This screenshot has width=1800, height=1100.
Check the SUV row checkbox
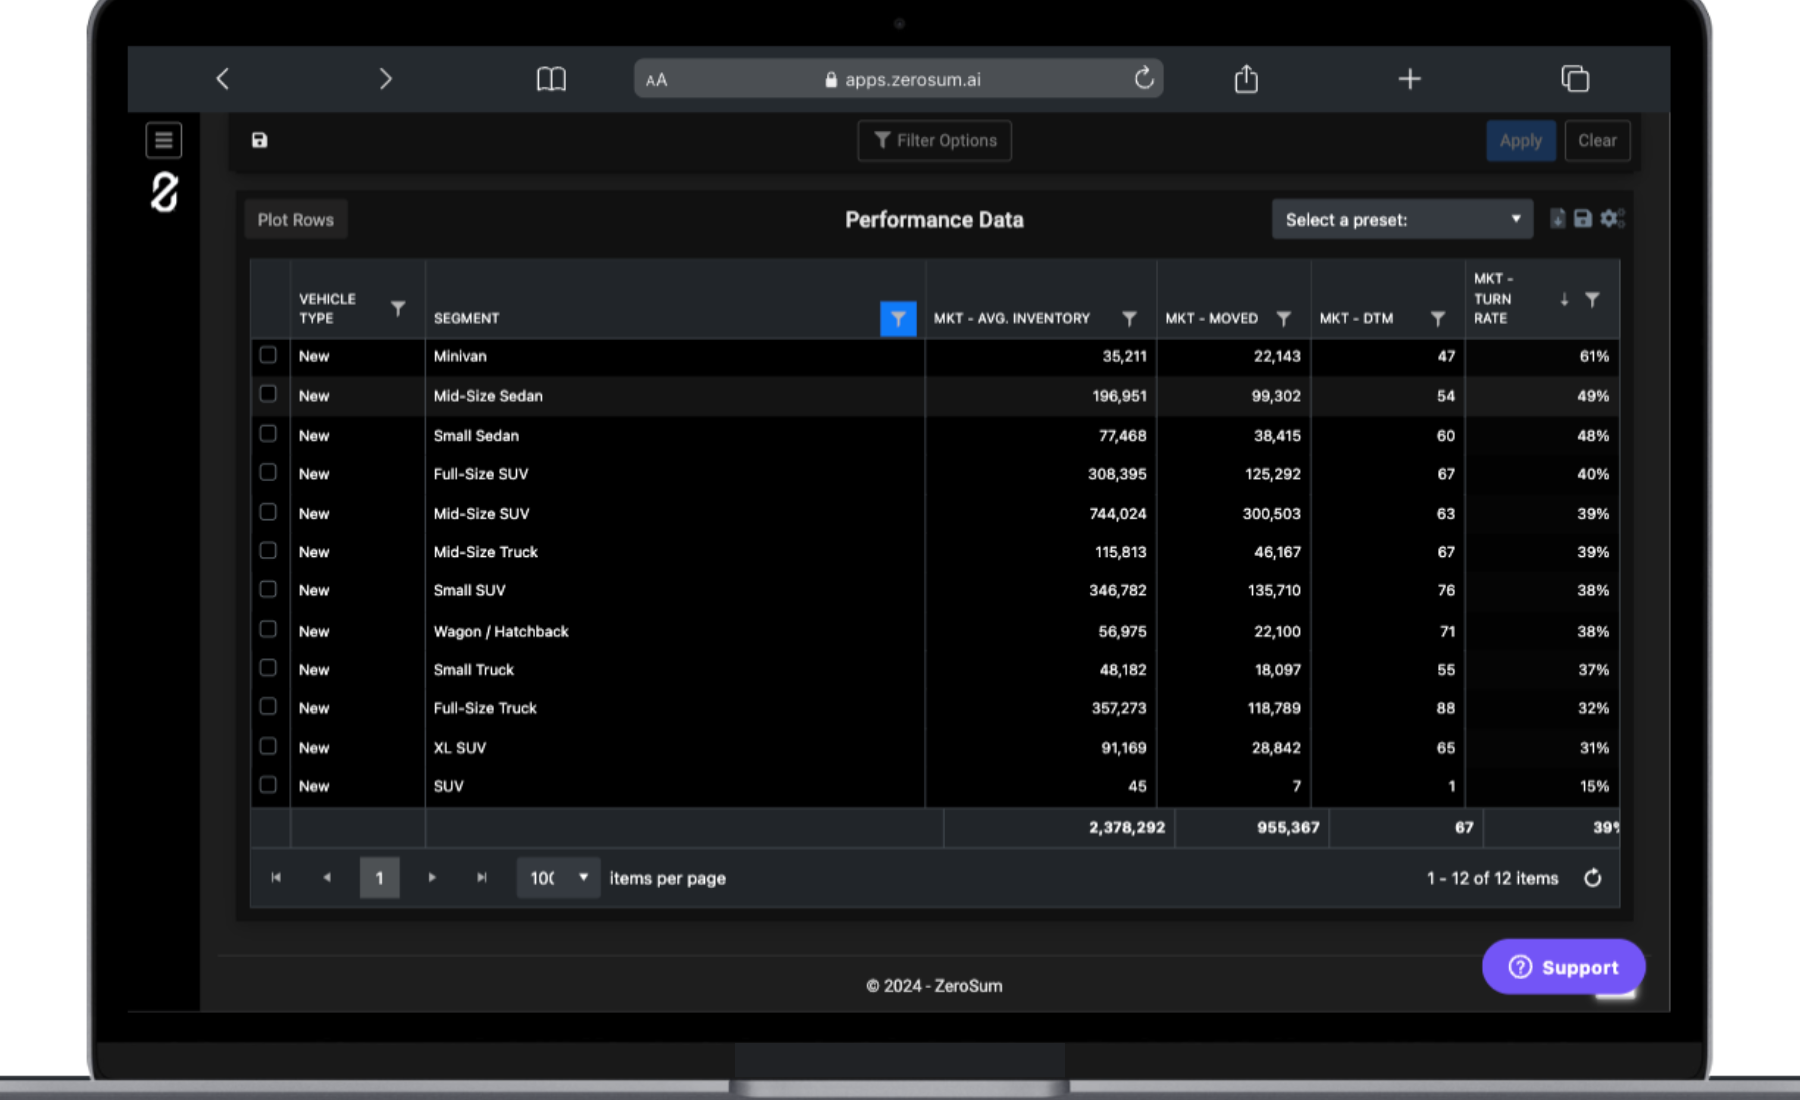point(268,785)
